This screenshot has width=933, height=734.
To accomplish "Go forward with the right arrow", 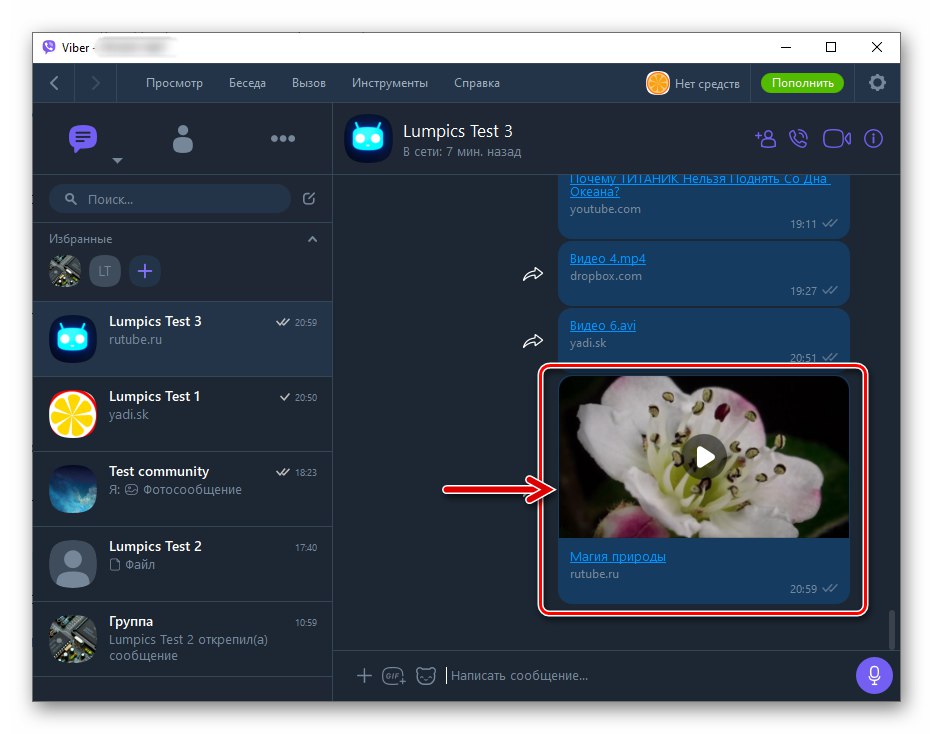I will [95, 83].
